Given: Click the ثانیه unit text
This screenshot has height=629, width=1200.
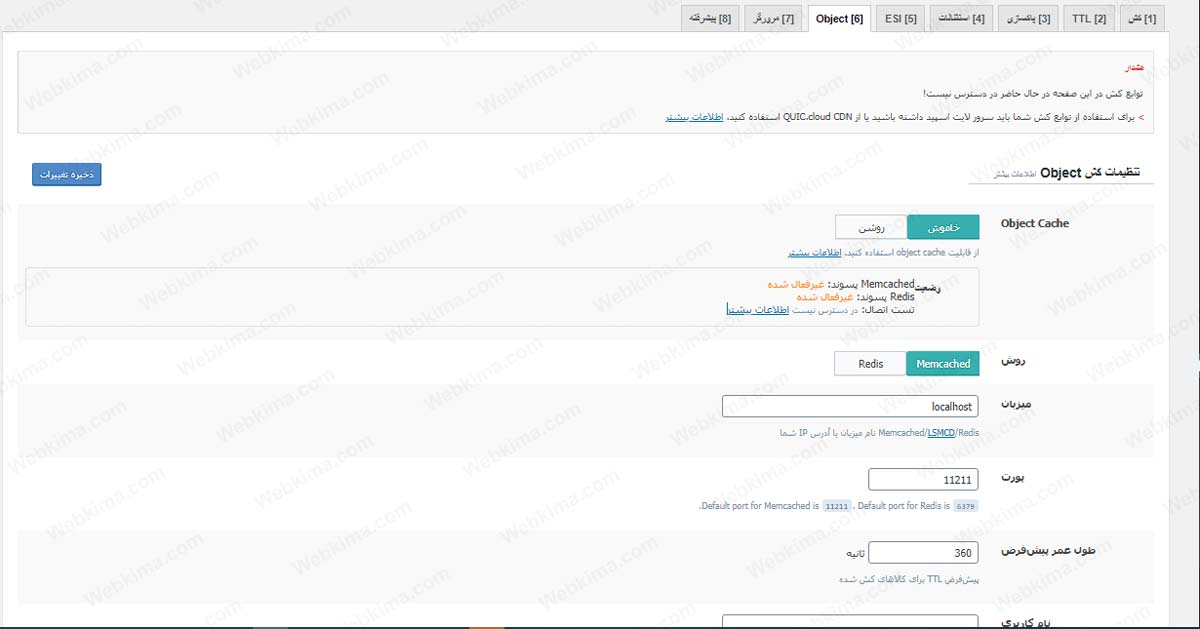Looking at the screenshot, I should tap(853, 553).
